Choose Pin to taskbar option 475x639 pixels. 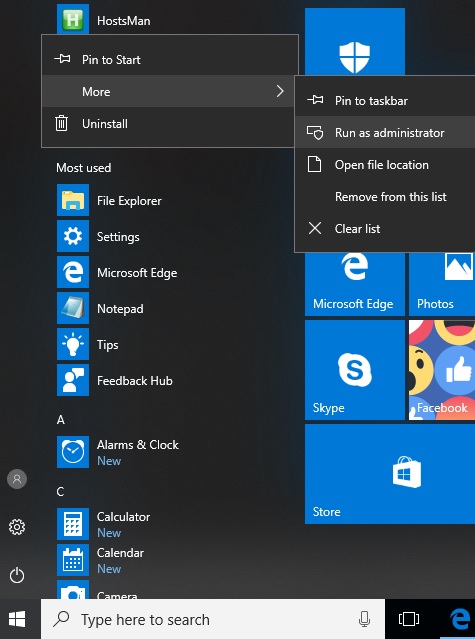pyautogui.click(x=385, y=100)
